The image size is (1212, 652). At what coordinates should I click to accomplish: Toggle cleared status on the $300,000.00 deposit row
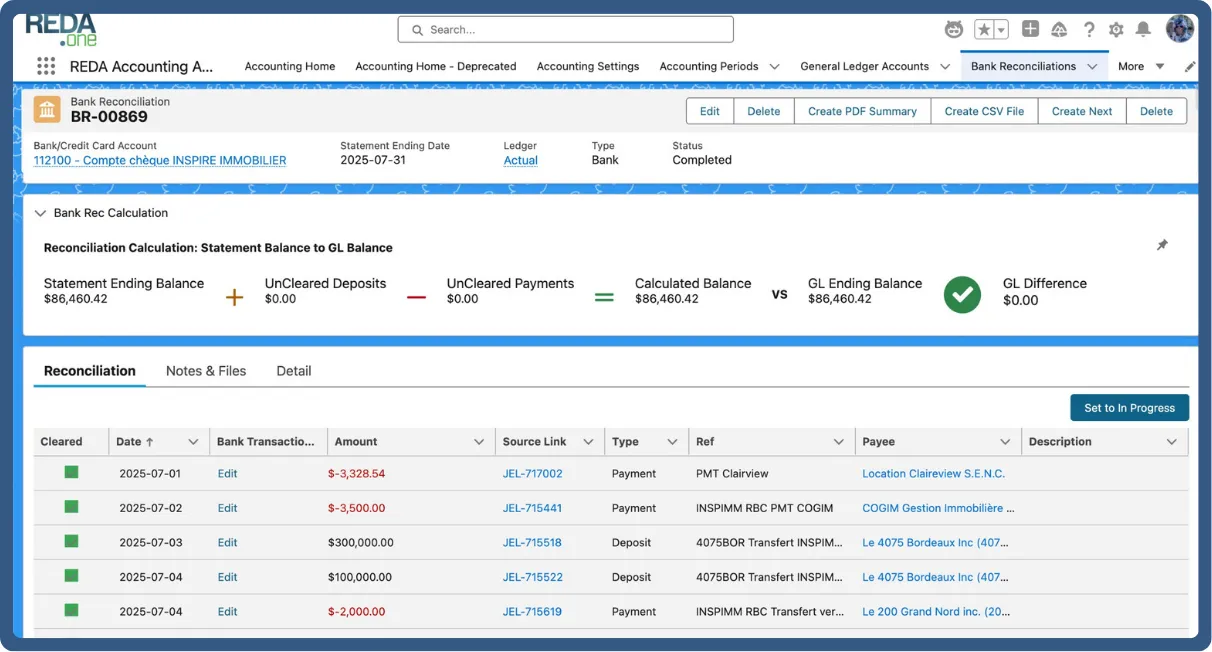[x=70, y=541]
